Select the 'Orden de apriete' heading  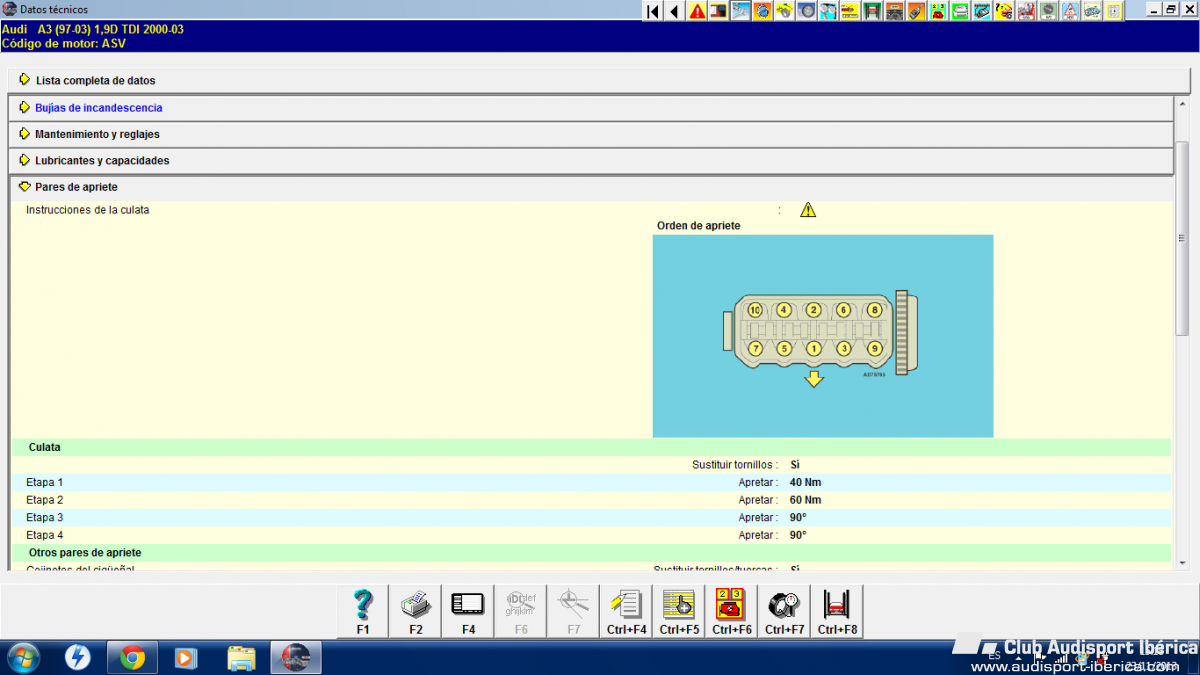699,226
